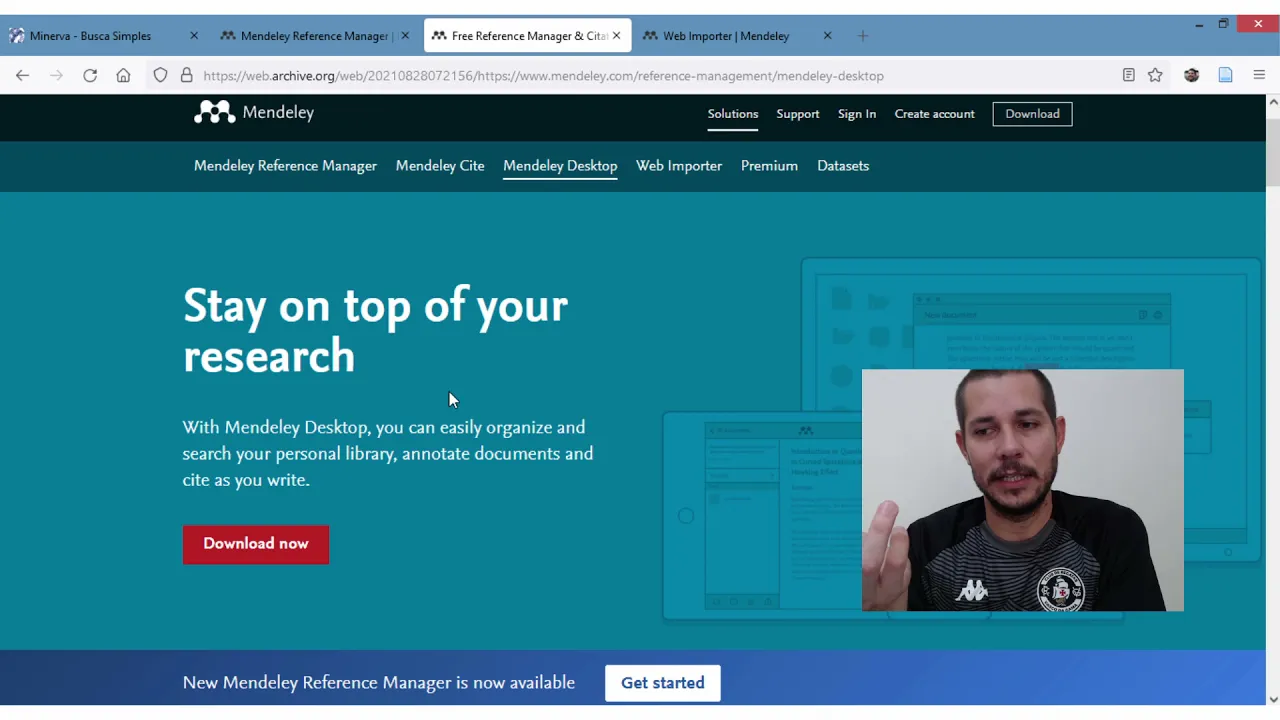
Task: Click the scrollbar up arrow
Action: (1273, 102)
